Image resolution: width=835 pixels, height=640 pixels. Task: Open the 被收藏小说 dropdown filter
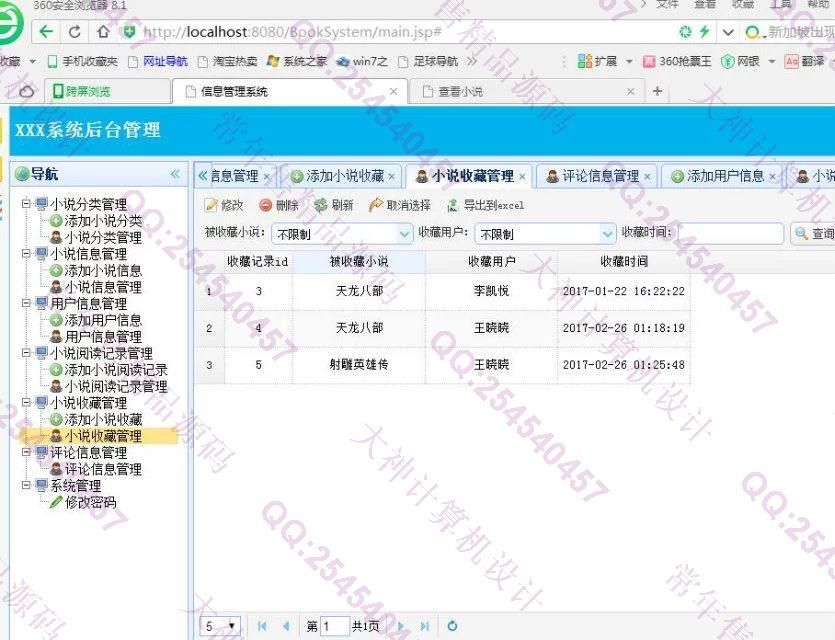tap(404, 234)
